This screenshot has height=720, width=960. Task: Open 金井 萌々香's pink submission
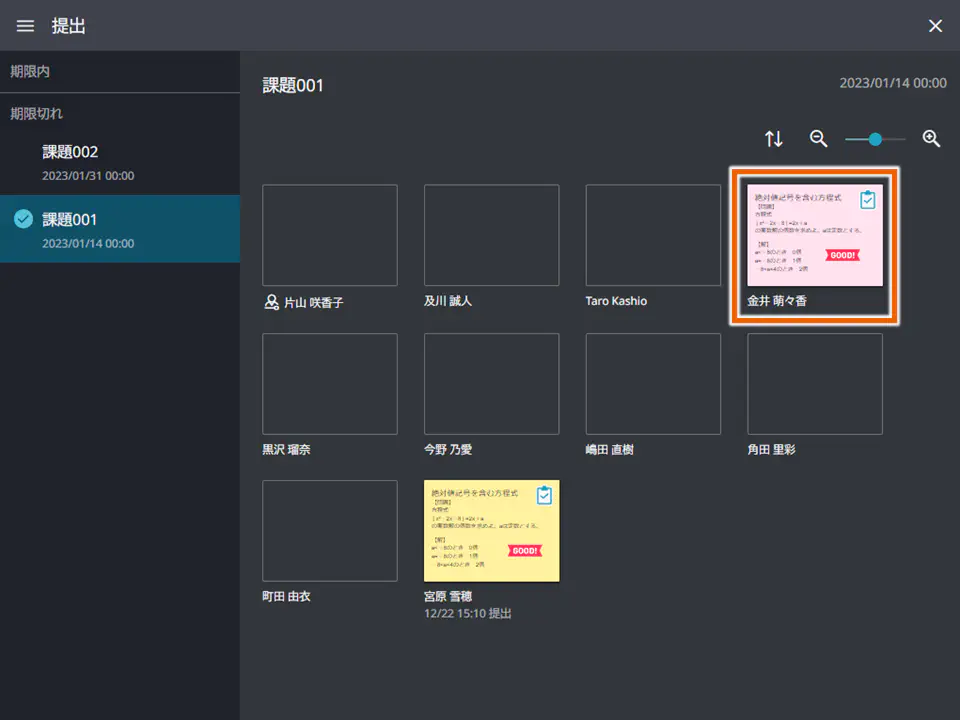814,236
